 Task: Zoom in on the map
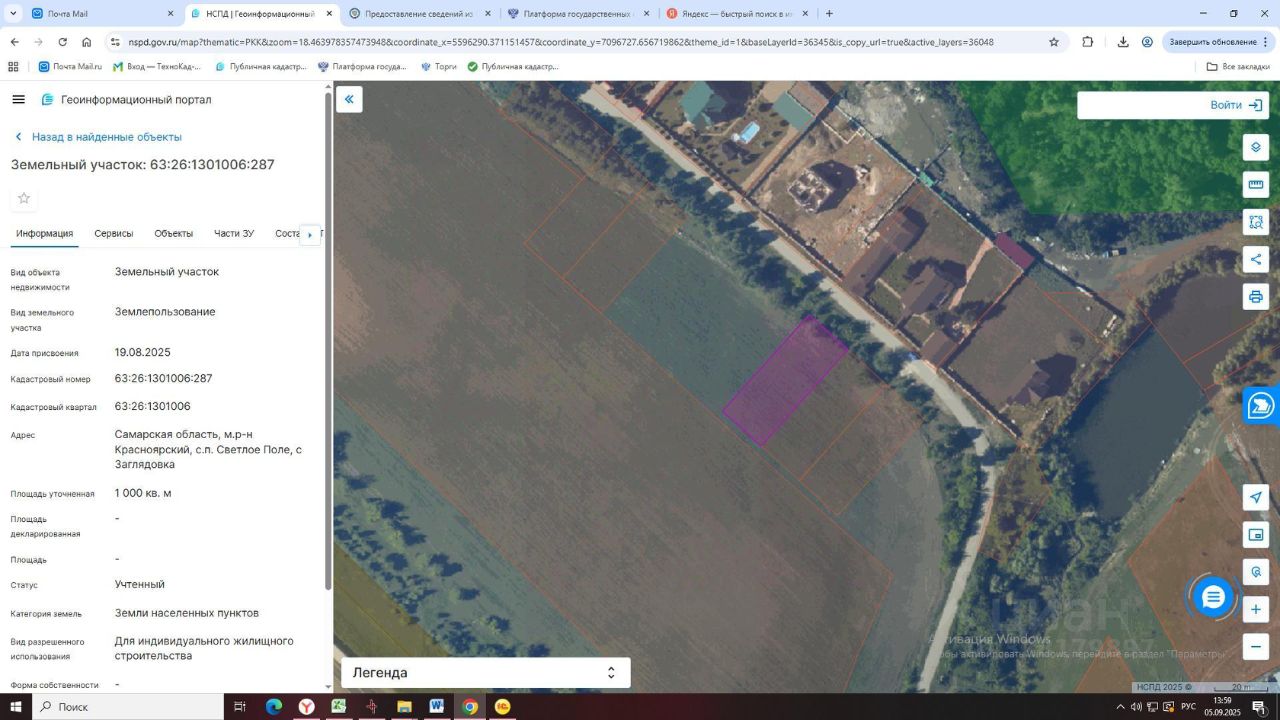click(1256, 609)
